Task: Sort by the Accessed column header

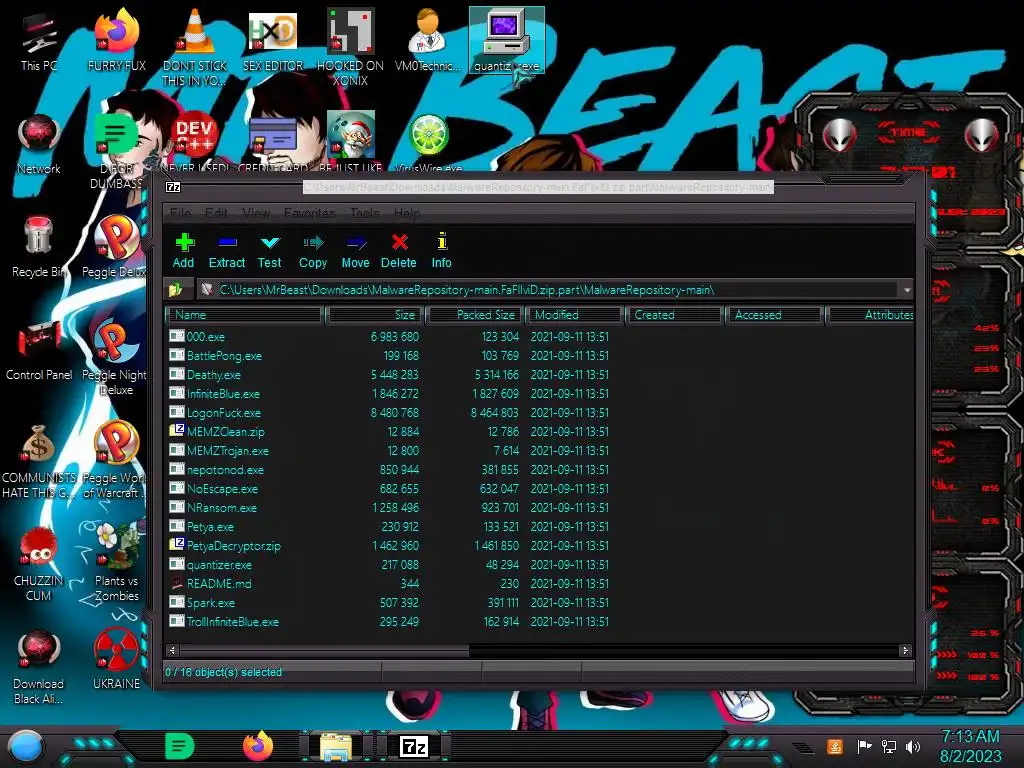Action: coord(775,315)
